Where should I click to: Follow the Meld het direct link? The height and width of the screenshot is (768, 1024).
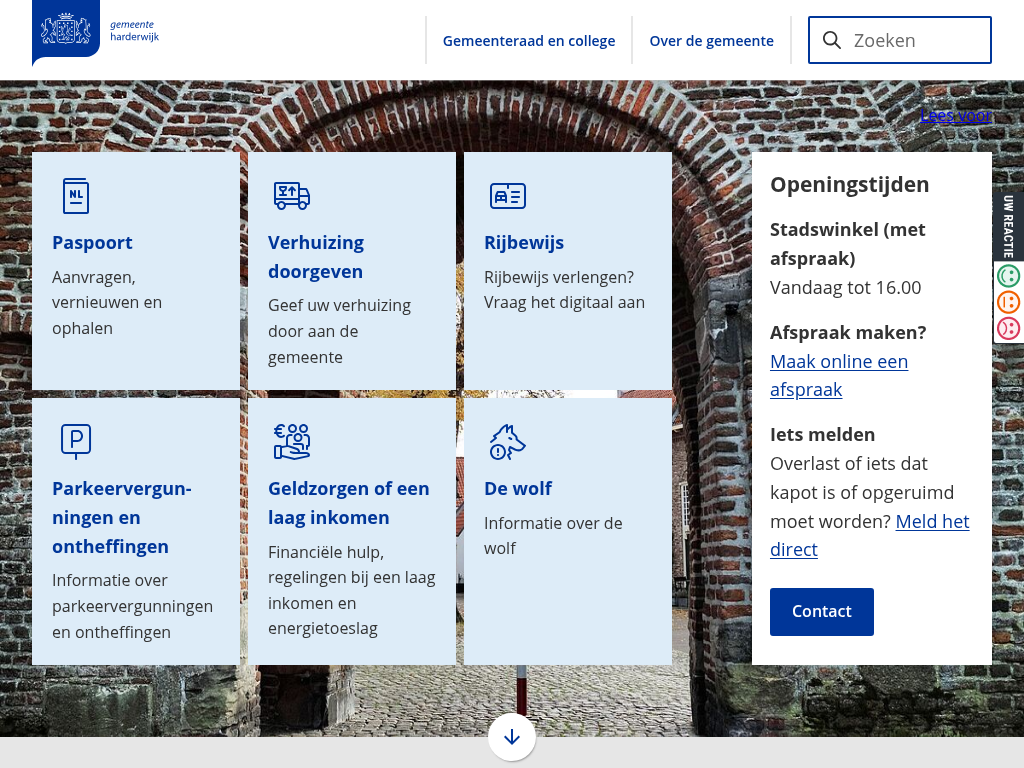(x=932, y=522)
